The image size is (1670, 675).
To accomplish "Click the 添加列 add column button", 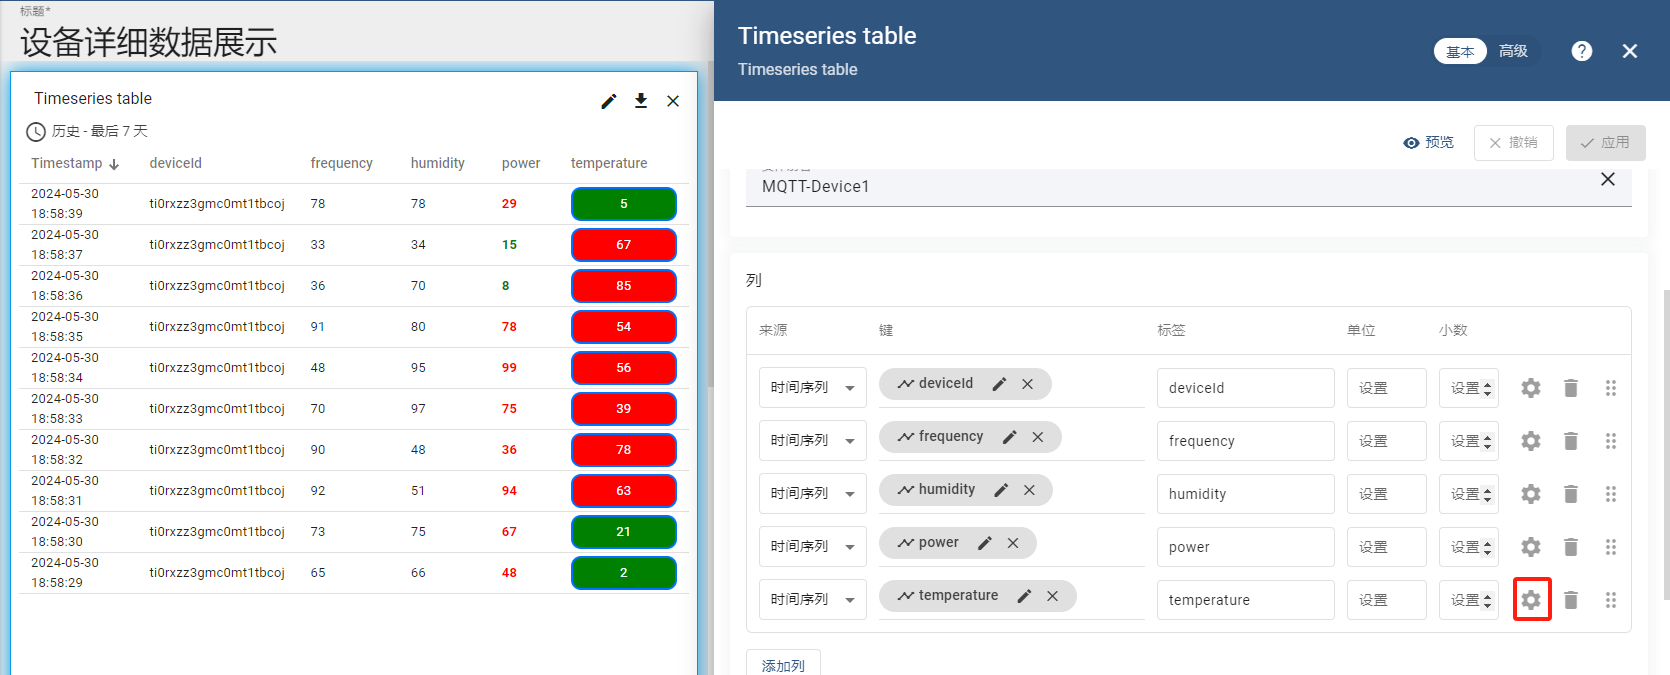I will [783, 663].
